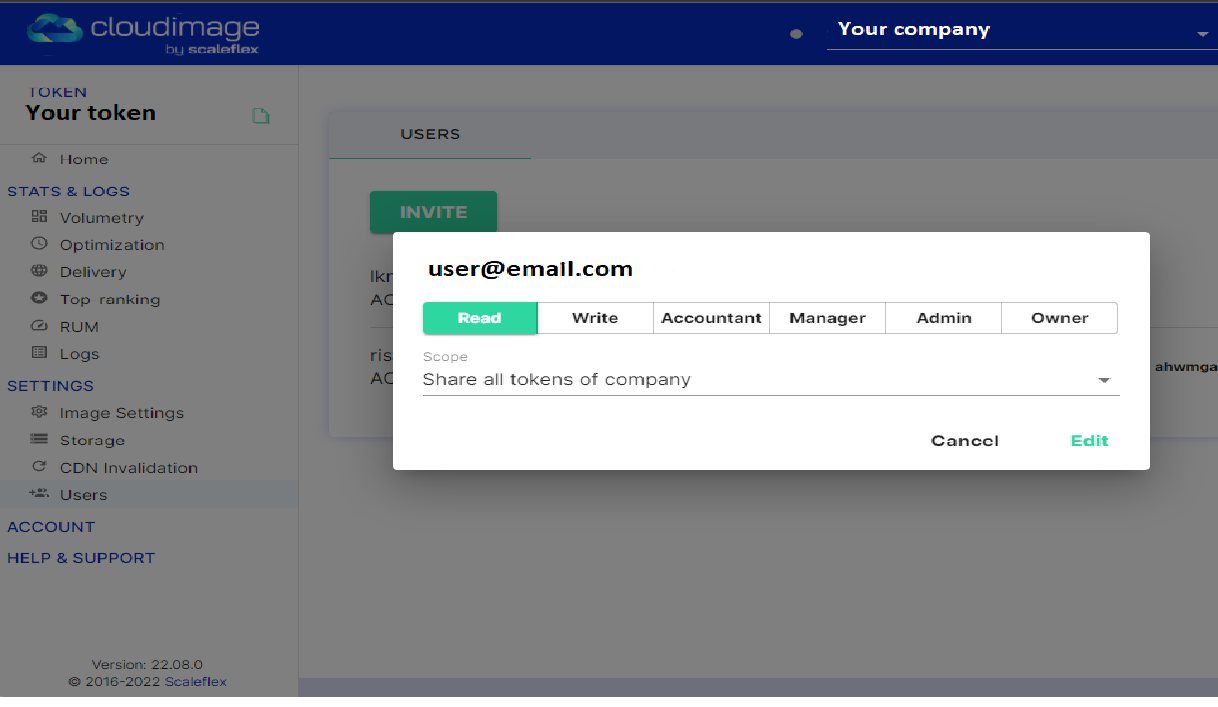Viewport: 1218px width, 707px height.
Task: Go to CDN Invalidation page
Action: point(128,467)
